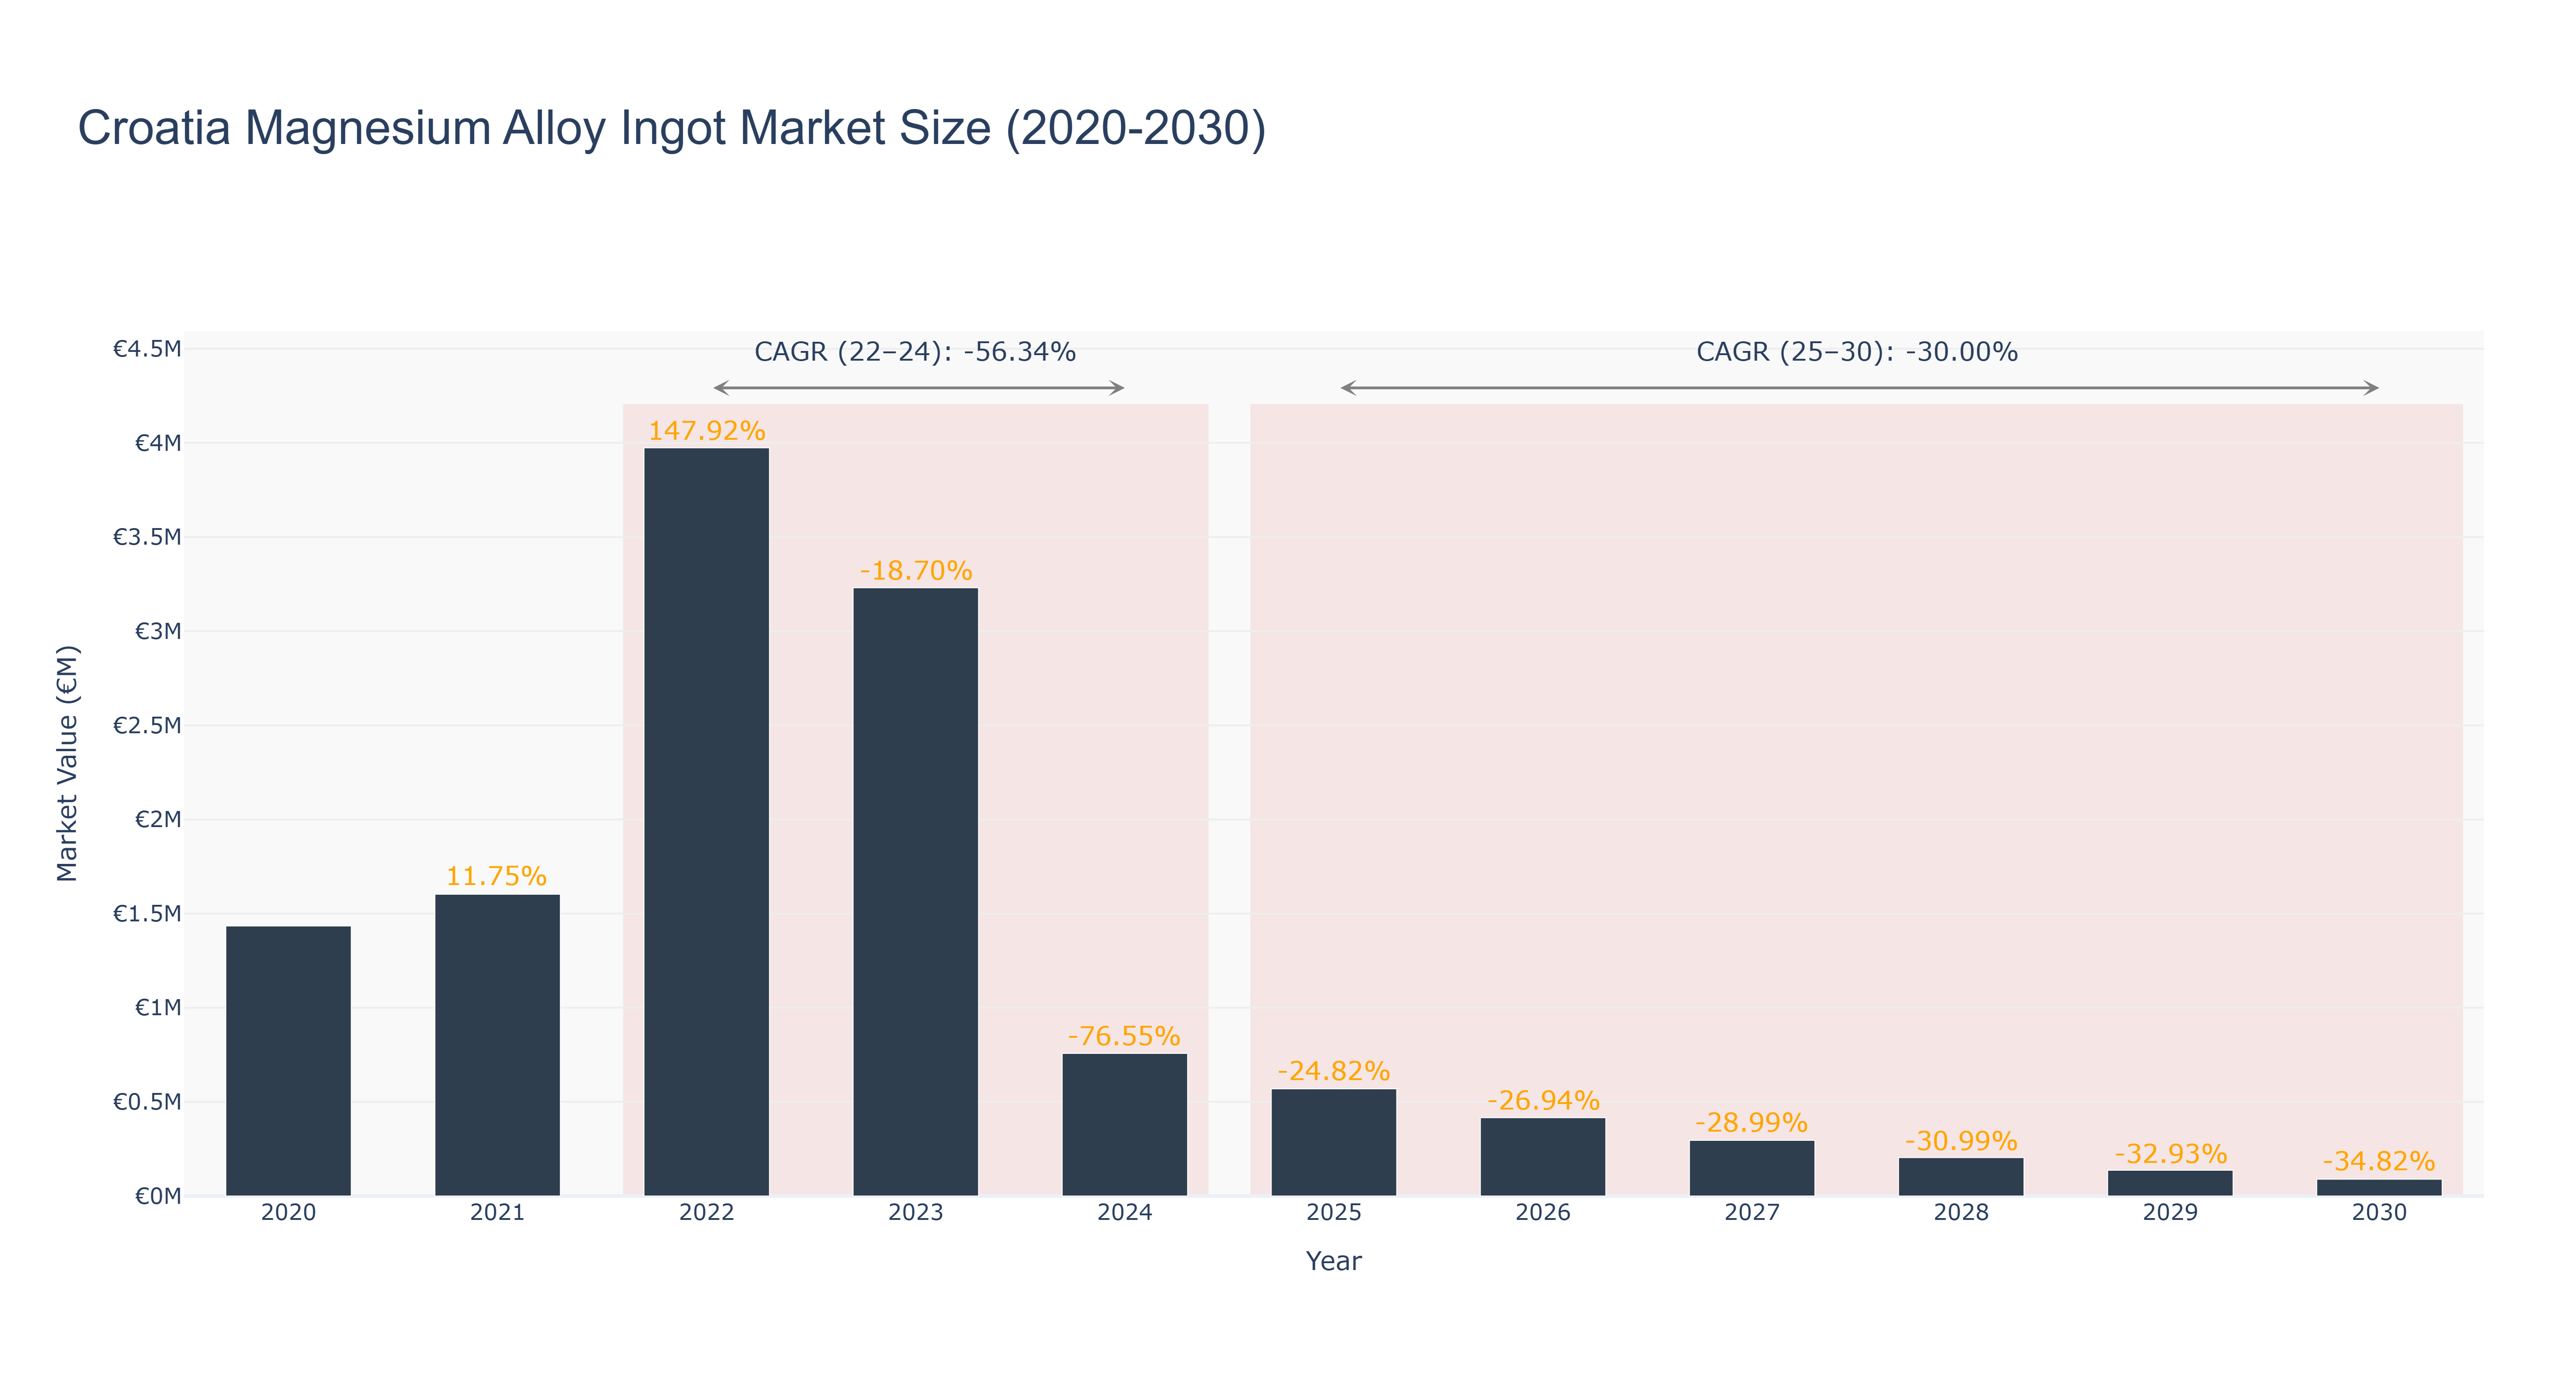Click the €3.5M y-axis tick label
This screenshot has height=1380, width=2576.
tap(147, 537)
